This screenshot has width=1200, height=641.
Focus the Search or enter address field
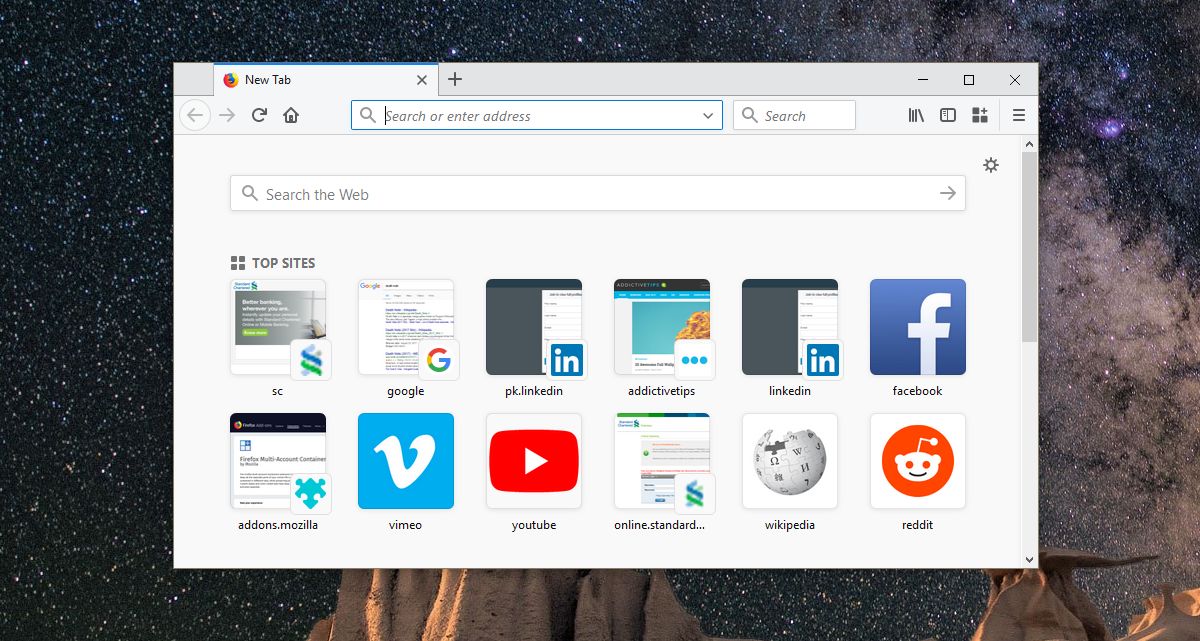point(537,115)
